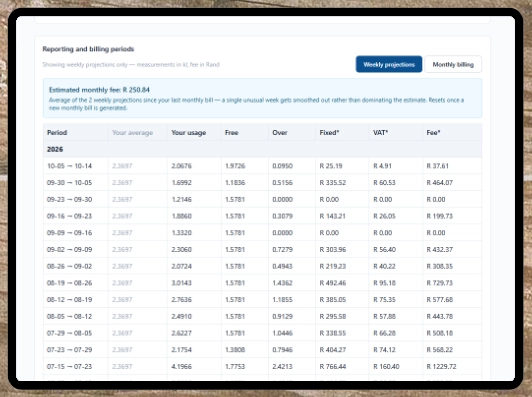Click fixed amount R 25.19

coord(331,166)
